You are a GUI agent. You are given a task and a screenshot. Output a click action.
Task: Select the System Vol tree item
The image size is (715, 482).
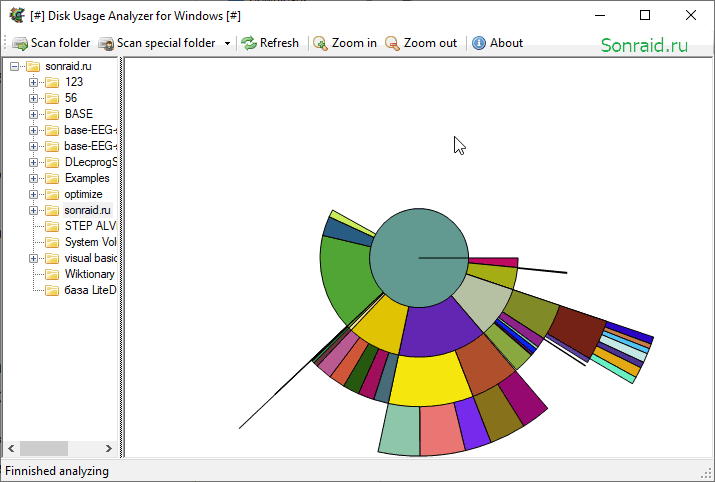(90, 242)
